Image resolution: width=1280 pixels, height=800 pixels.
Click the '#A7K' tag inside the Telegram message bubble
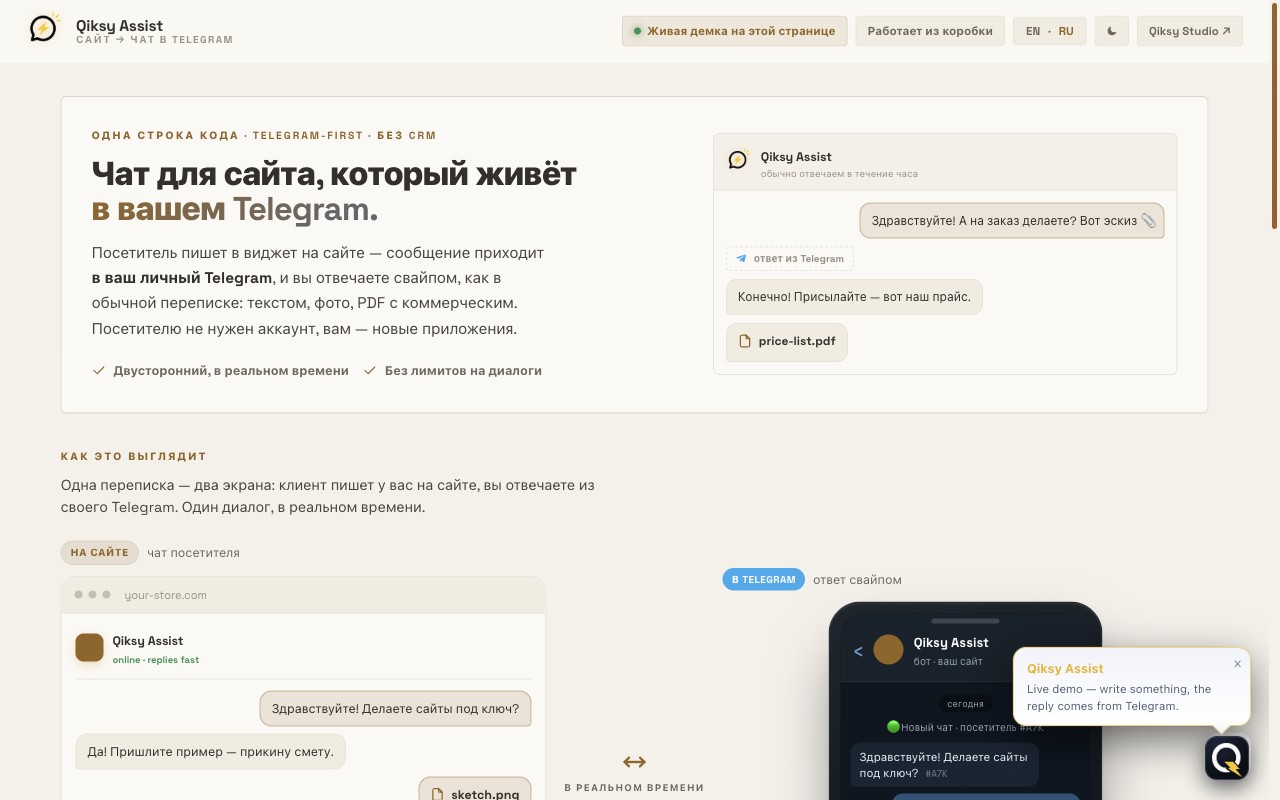click(936, 774)
